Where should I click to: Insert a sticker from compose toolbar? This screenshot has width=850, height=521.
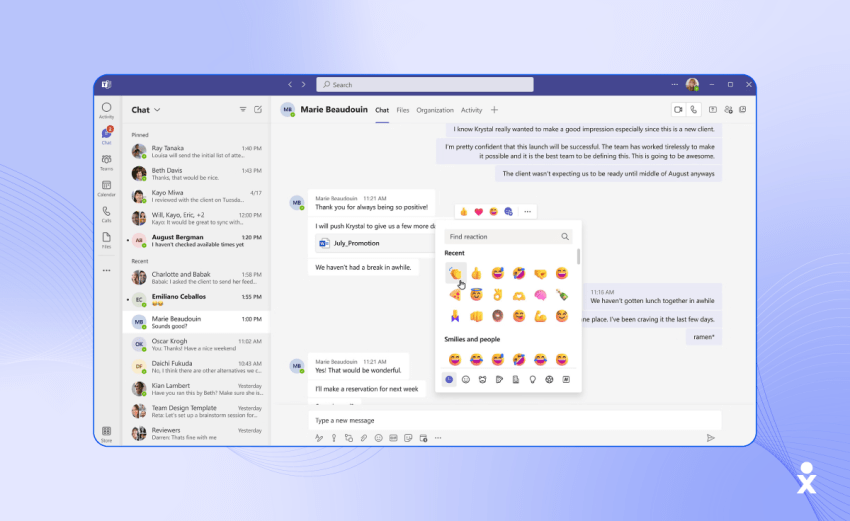(408, 438)
